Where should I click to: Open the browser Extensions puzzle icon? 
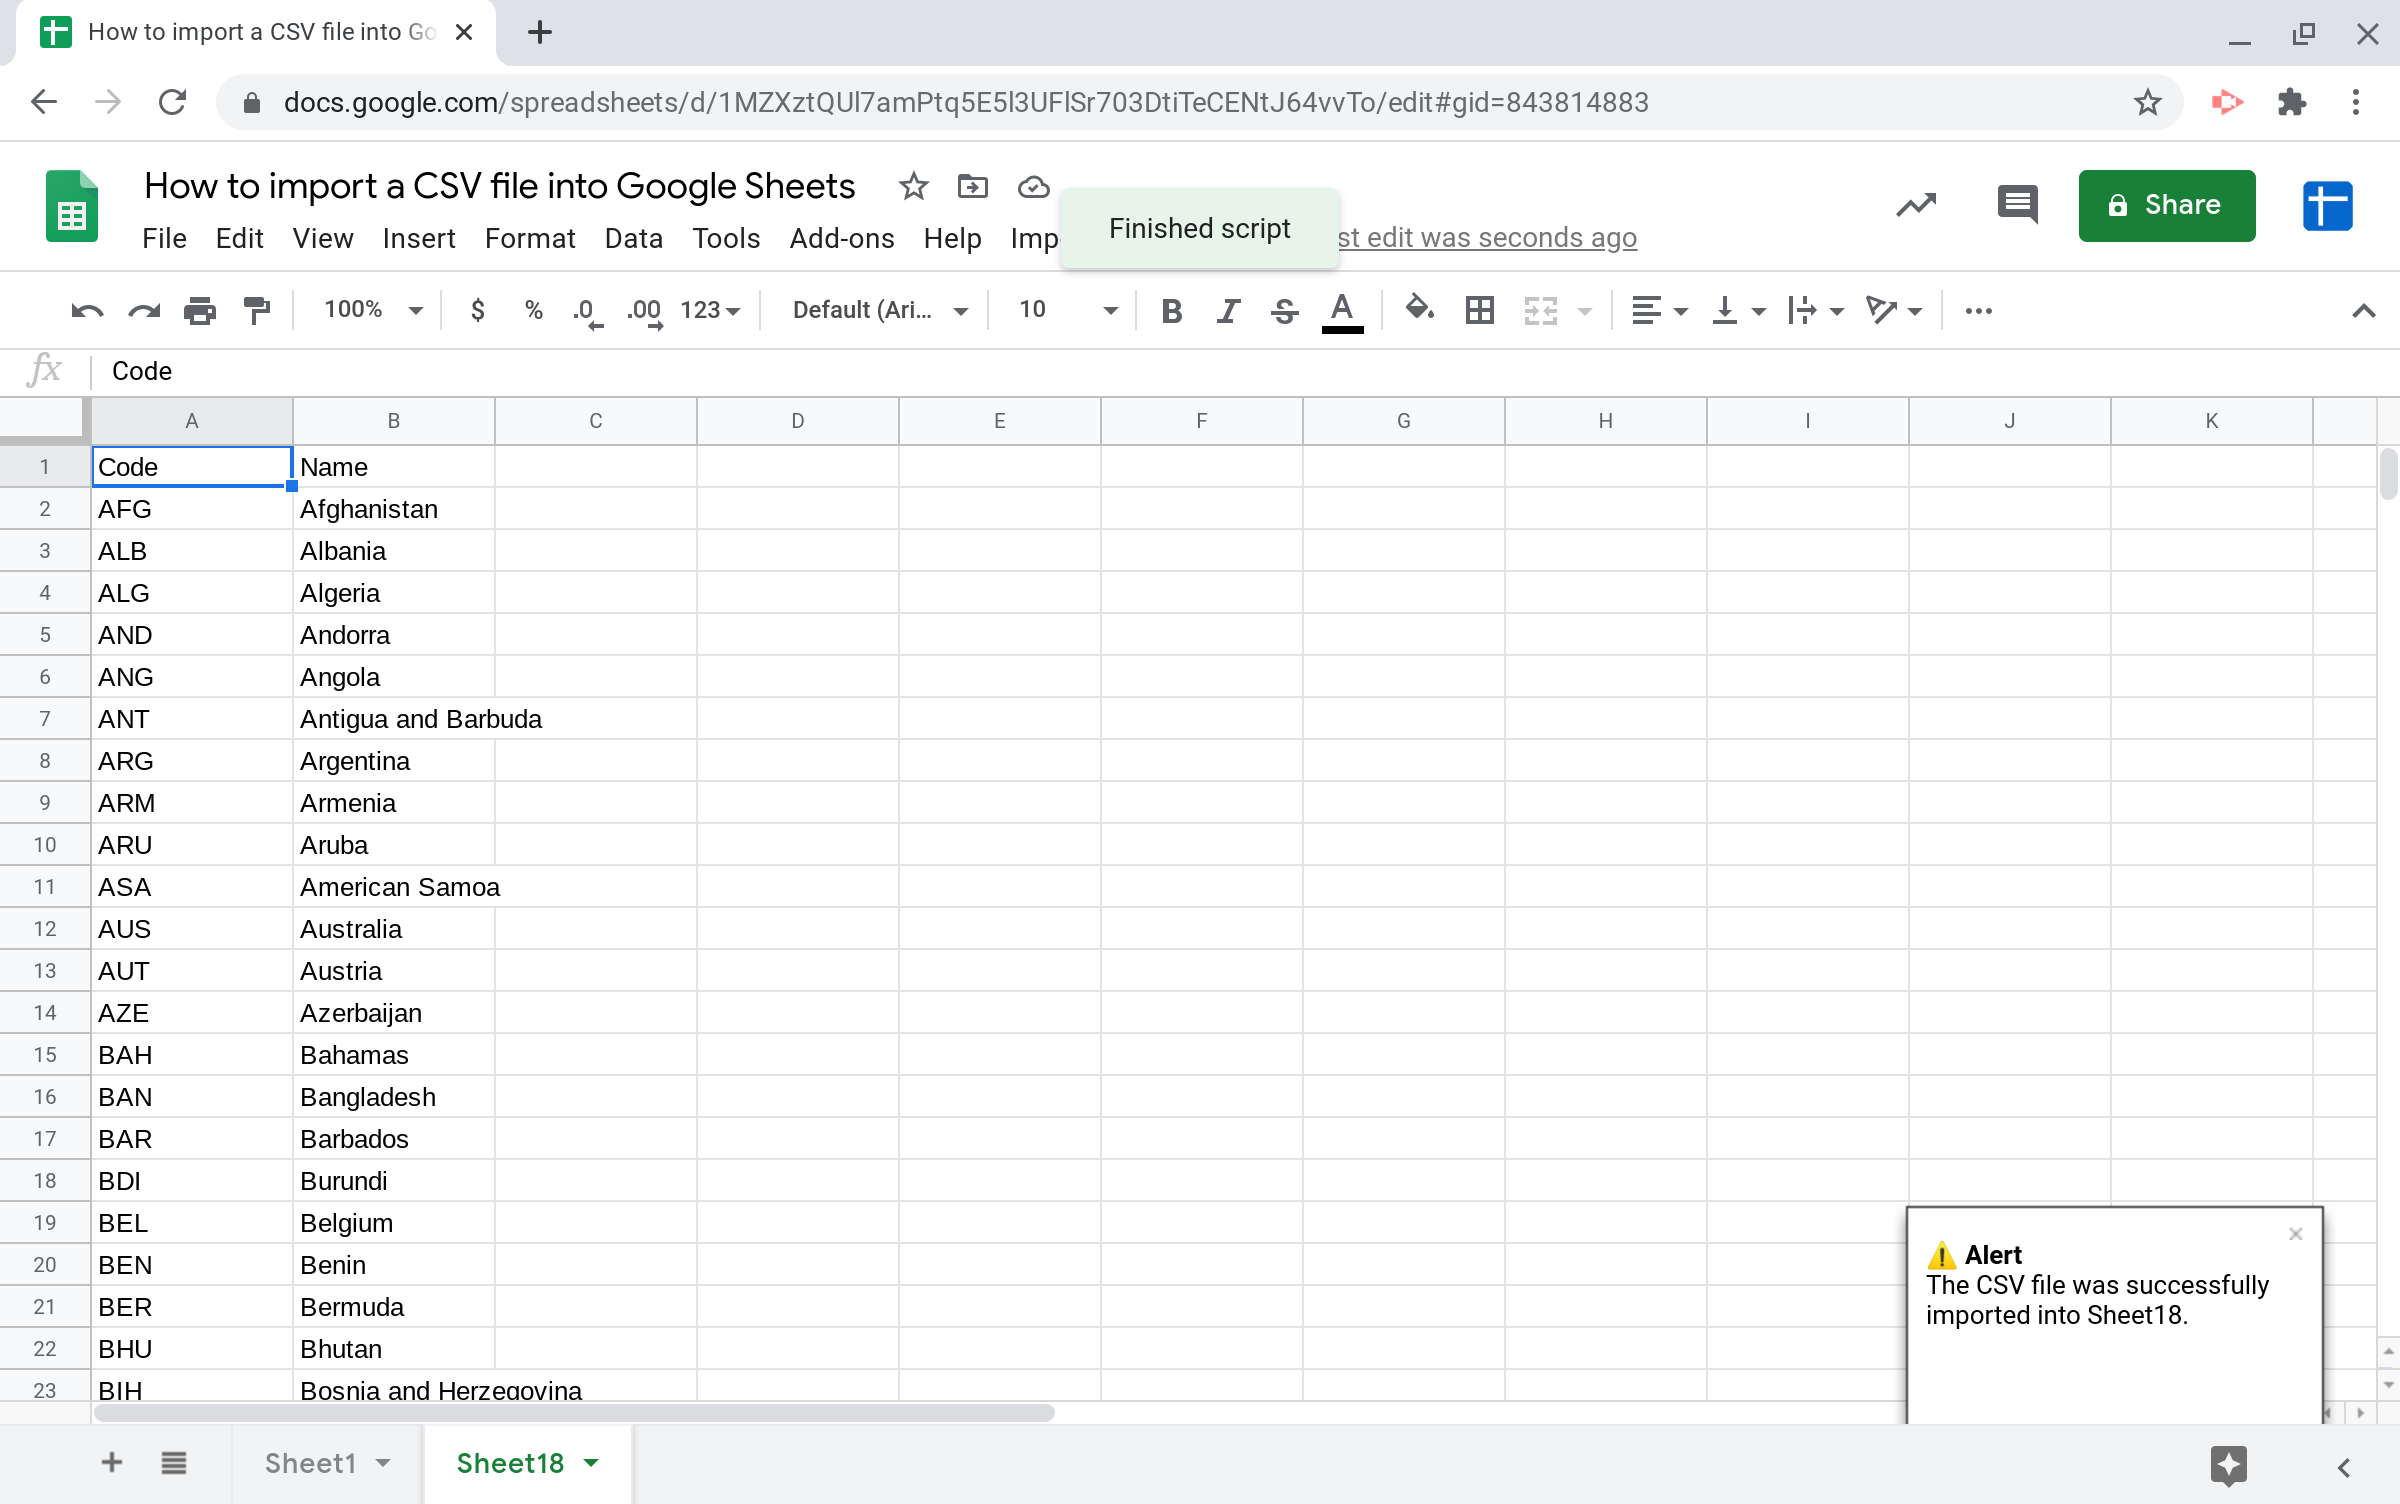[2291, 102]
